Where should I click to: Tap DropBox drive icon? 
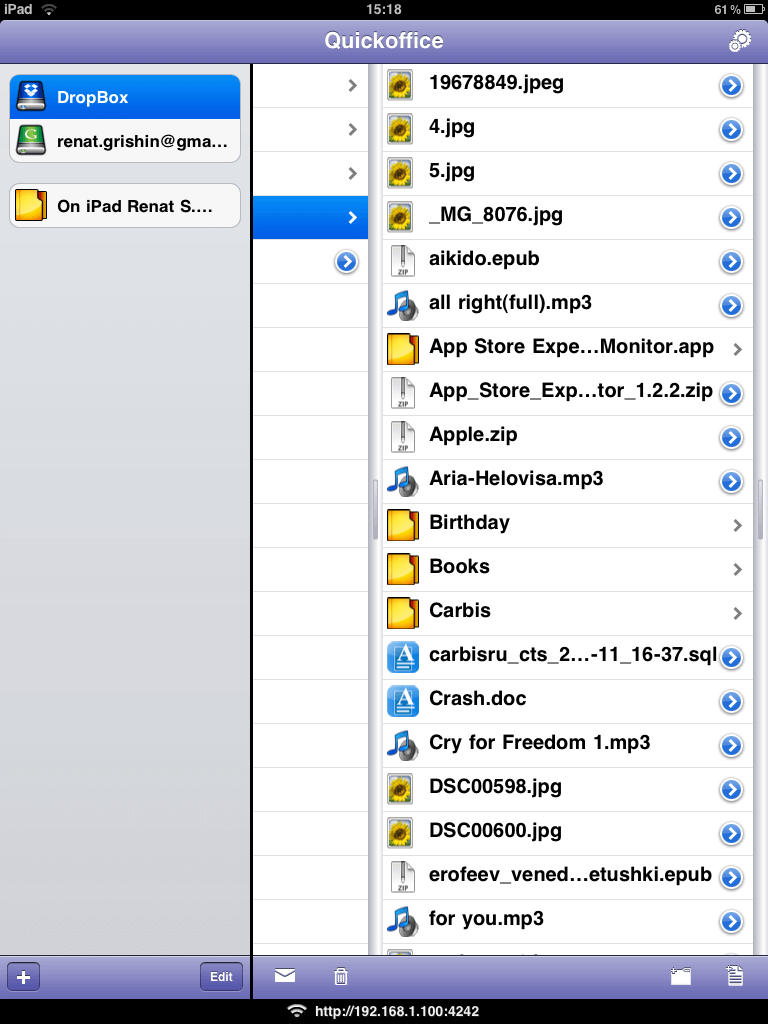click(x=31, y=96)
